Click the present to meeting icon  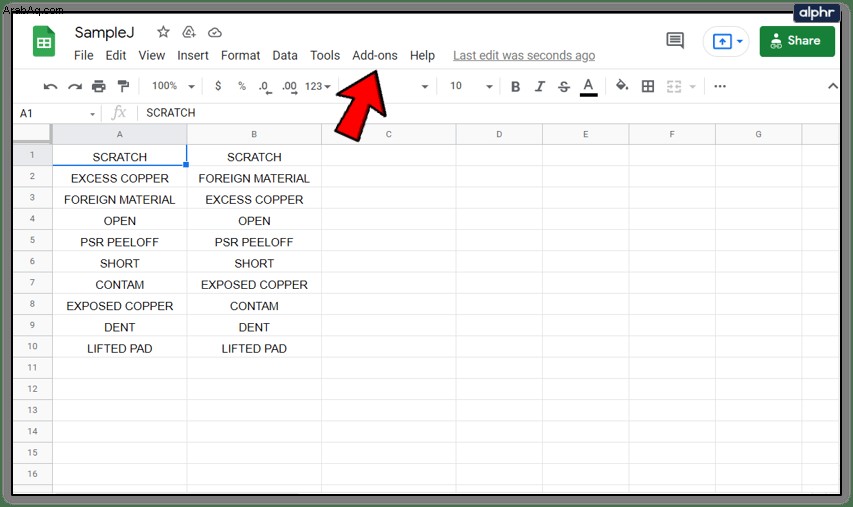[722, 41]
